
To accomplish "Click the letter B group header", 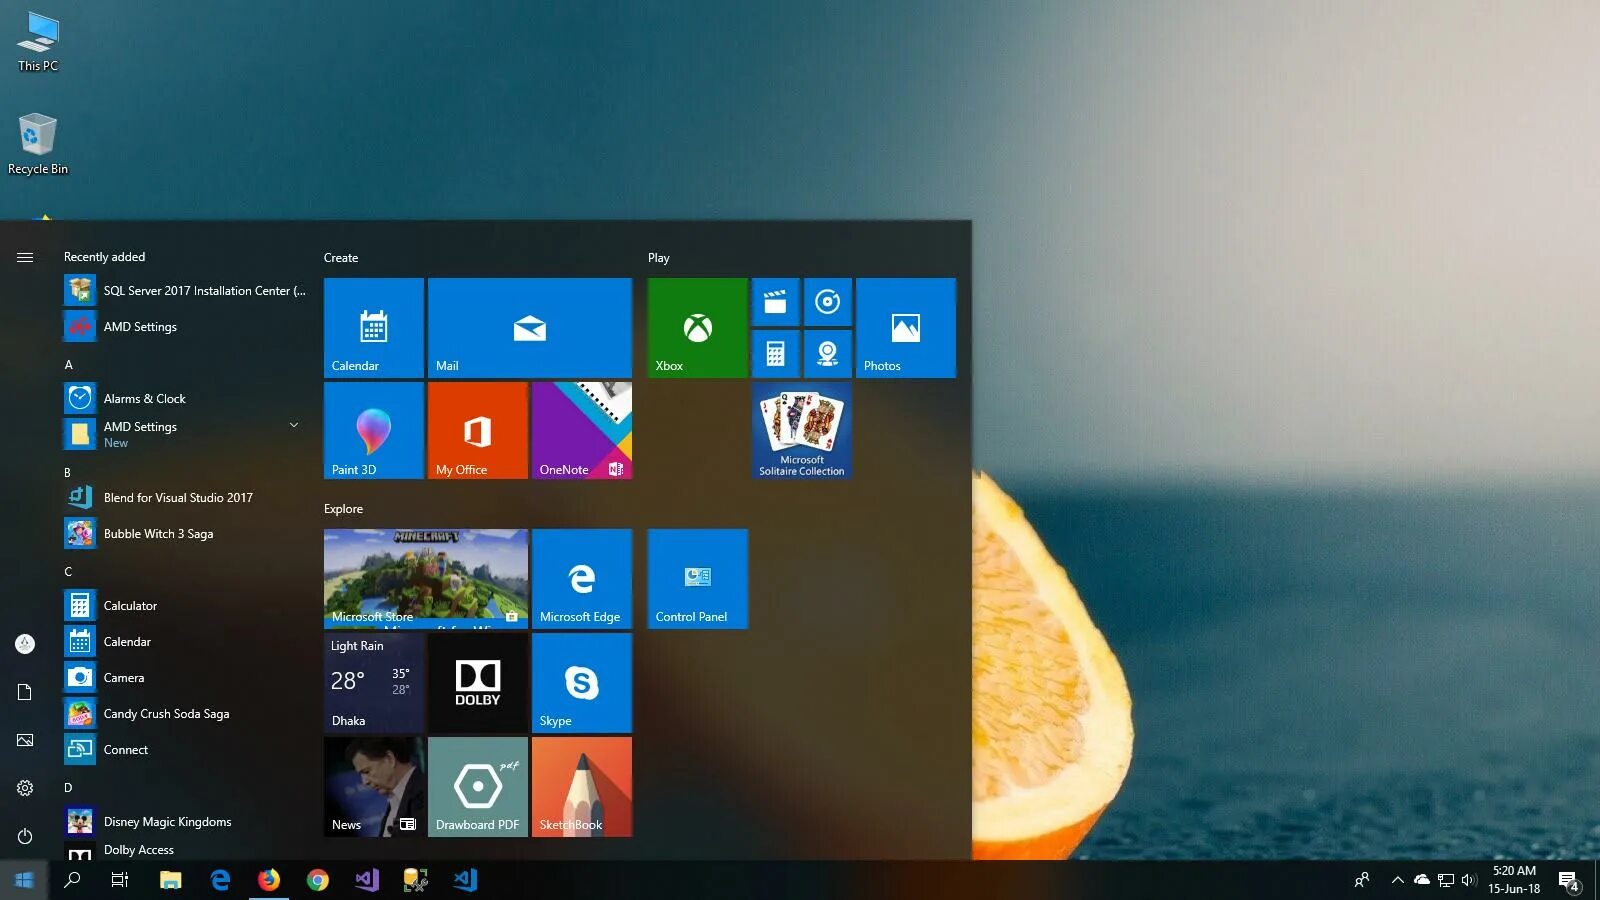I will [68, 472].
